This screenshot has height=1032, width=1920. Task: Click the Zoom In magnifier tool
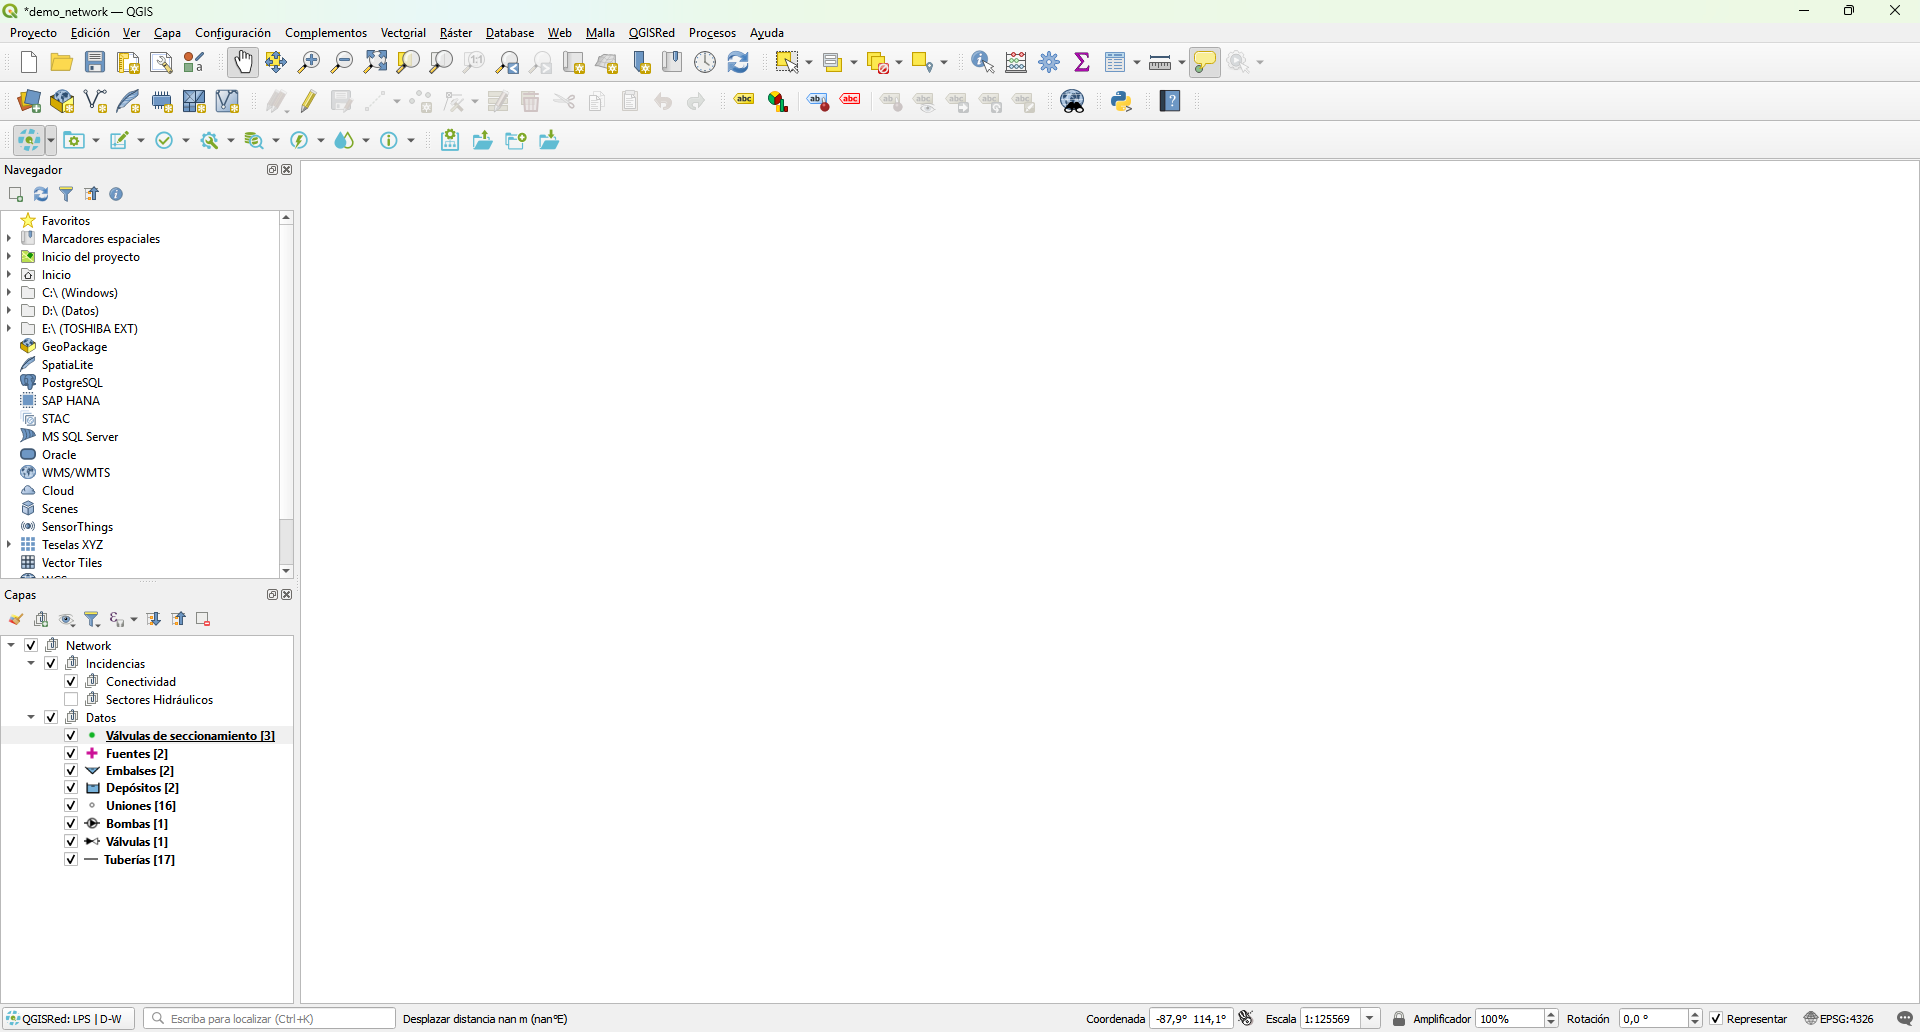309,62
